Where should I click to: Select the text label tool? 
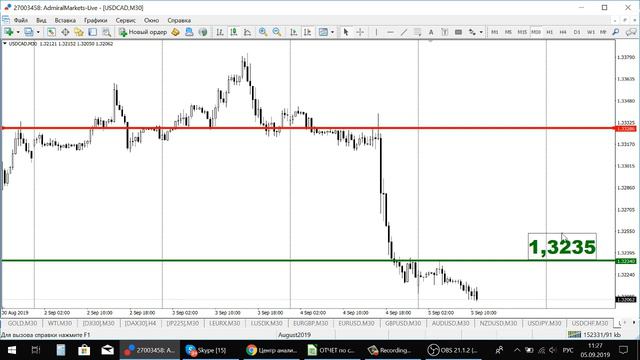[445, 32]
